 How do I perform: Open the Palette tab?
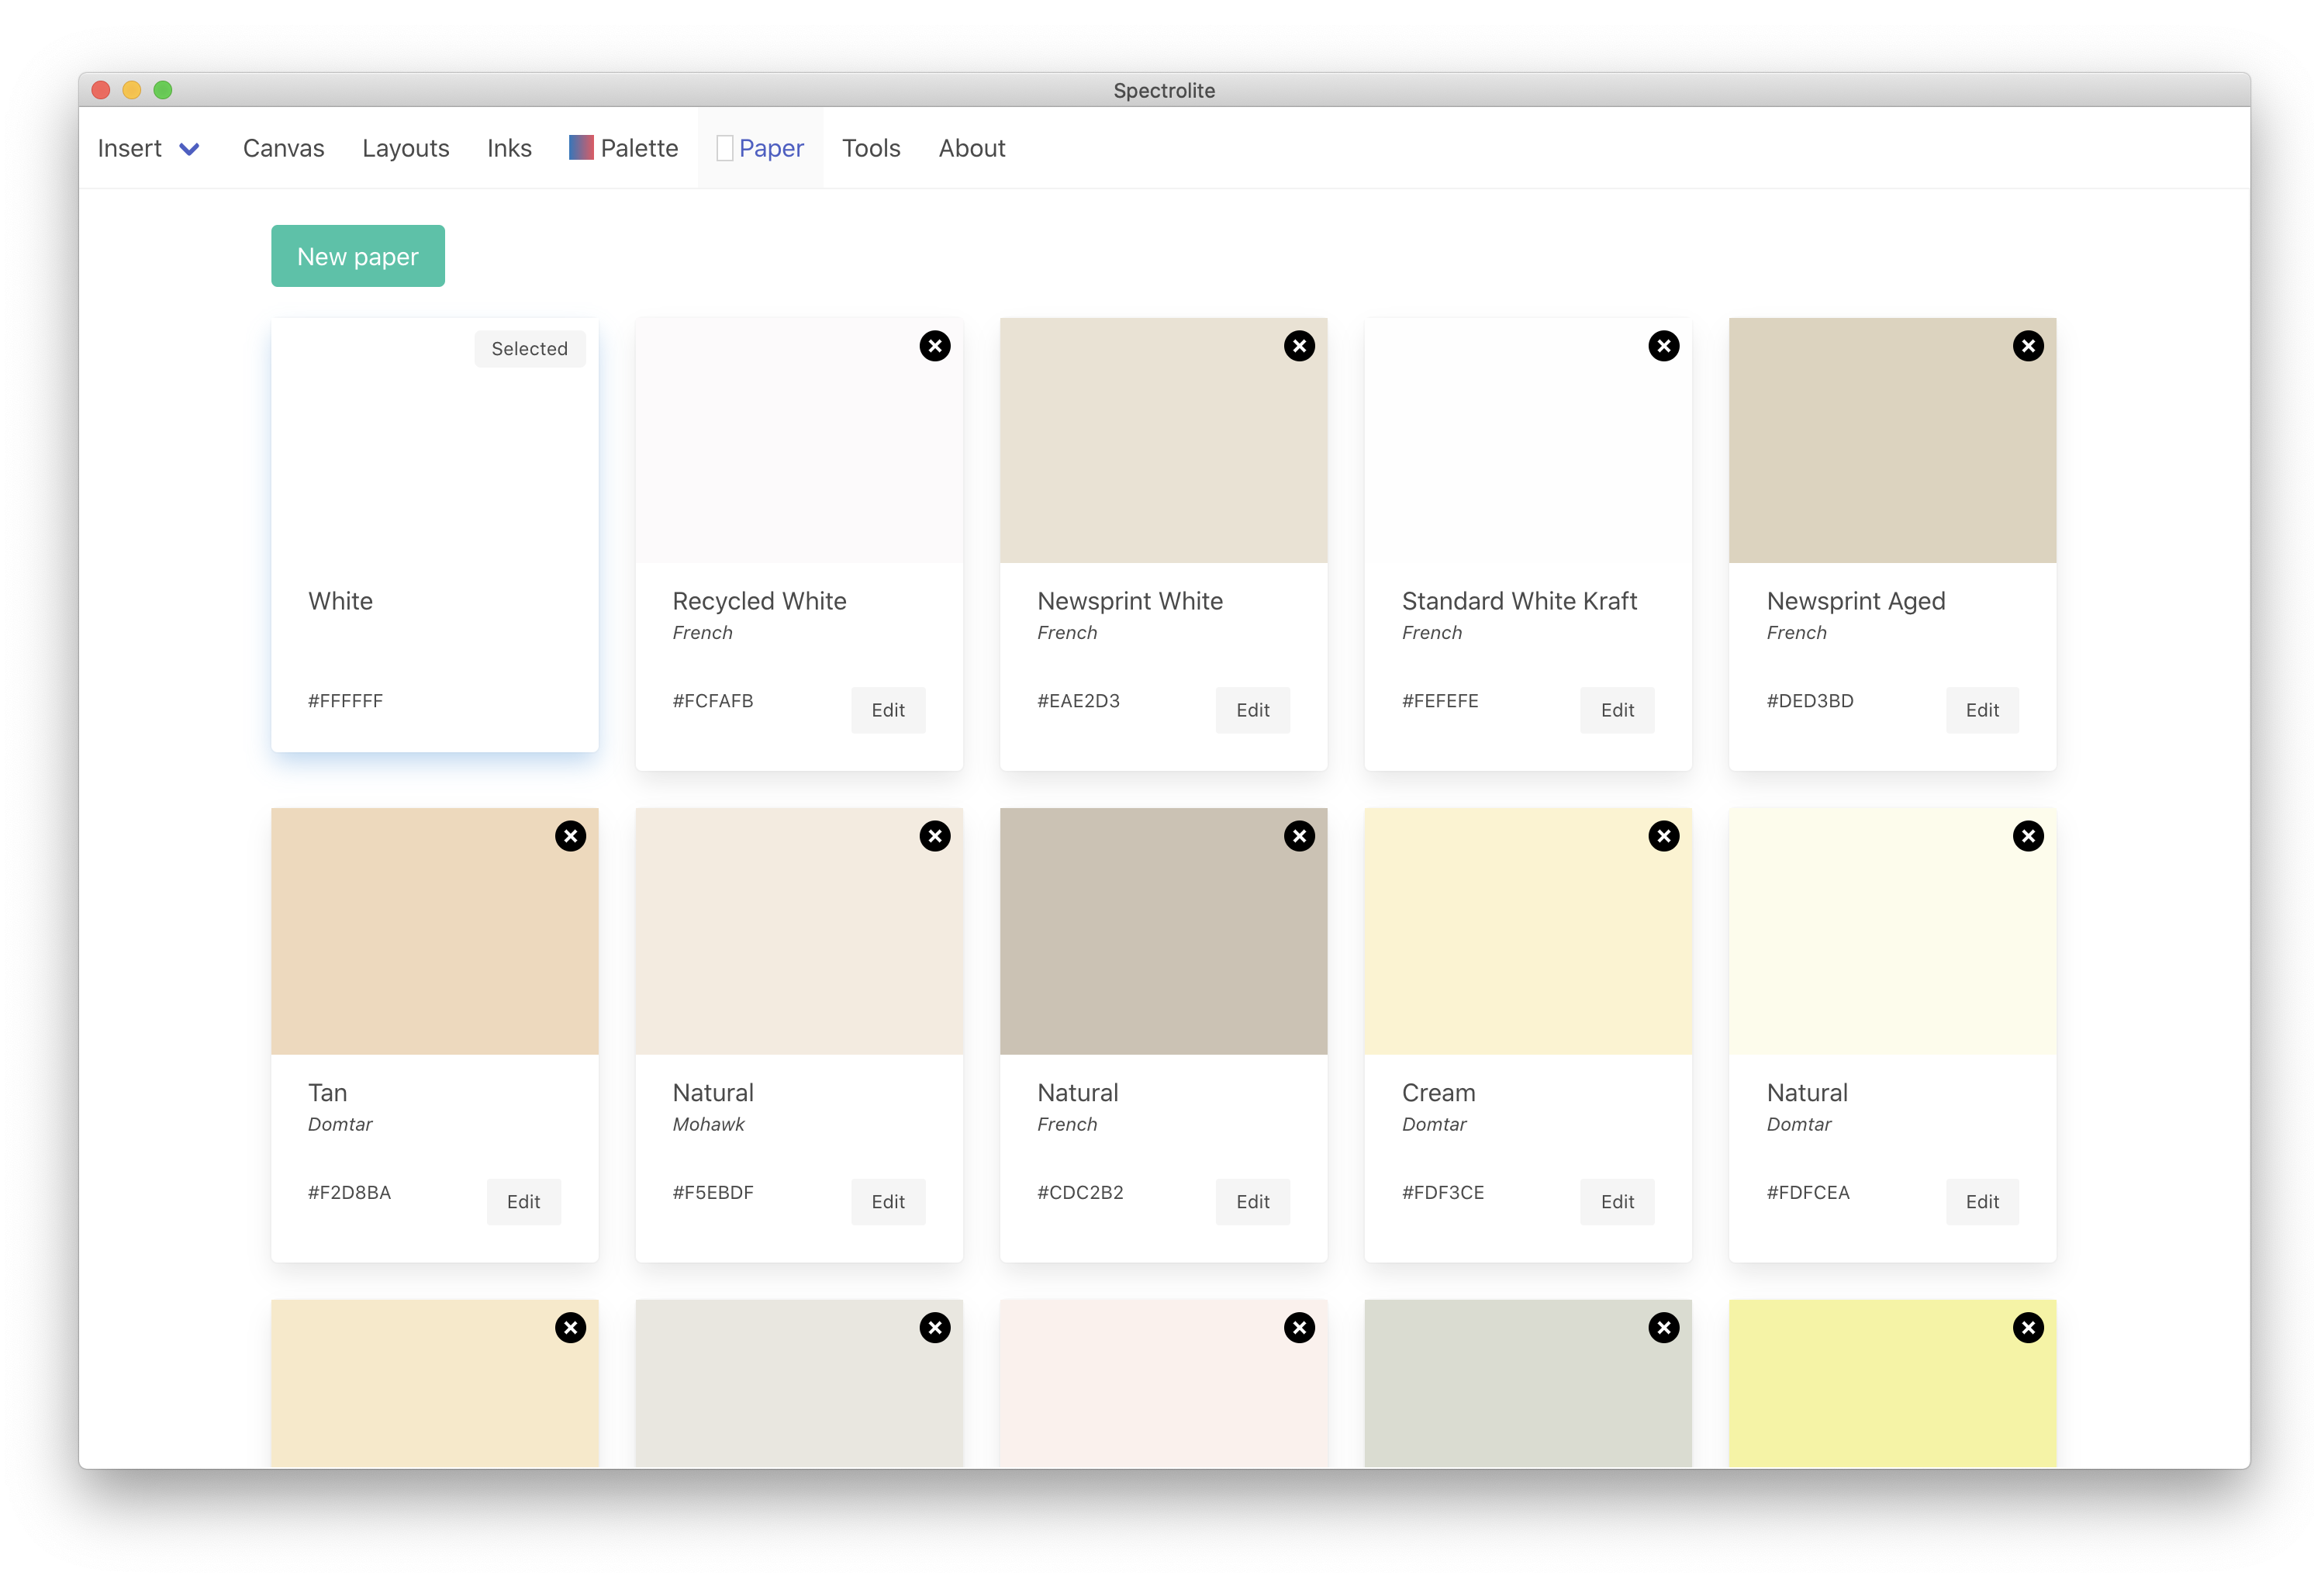pos(623,148)
